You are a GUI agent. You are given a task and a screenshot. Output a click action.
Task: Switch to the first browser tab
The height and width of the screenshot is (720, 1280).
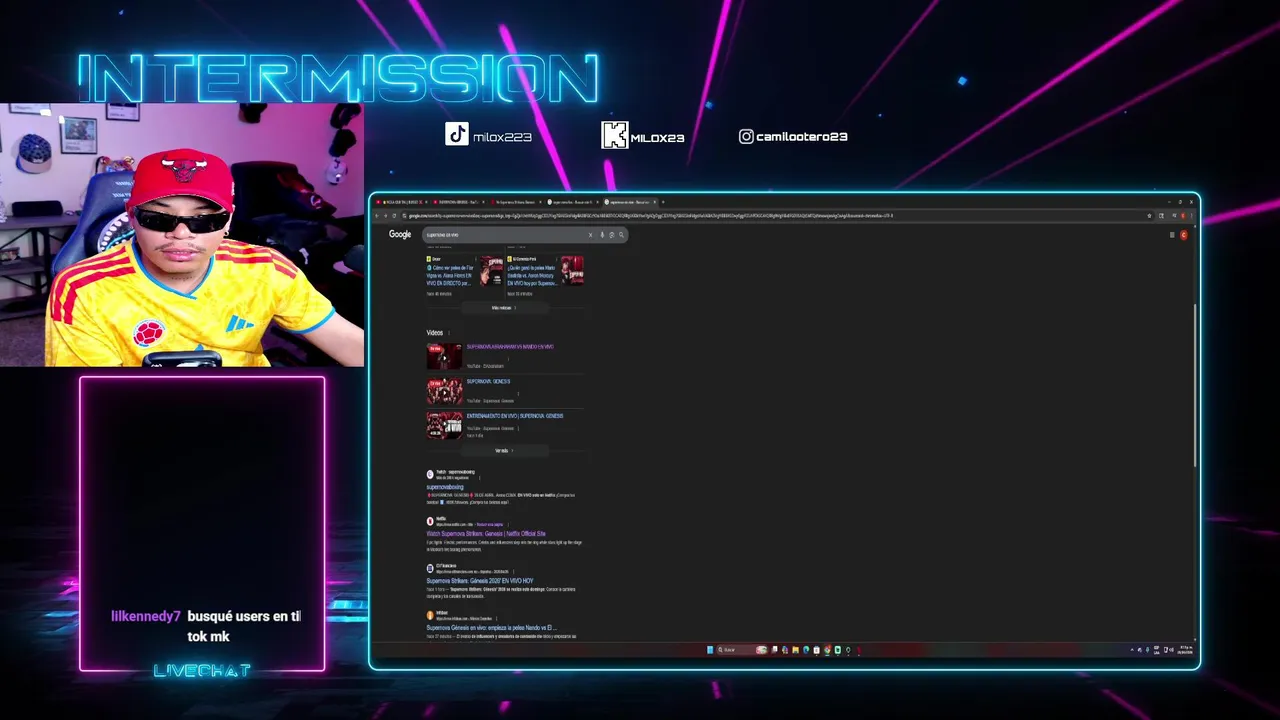(400, 202)
